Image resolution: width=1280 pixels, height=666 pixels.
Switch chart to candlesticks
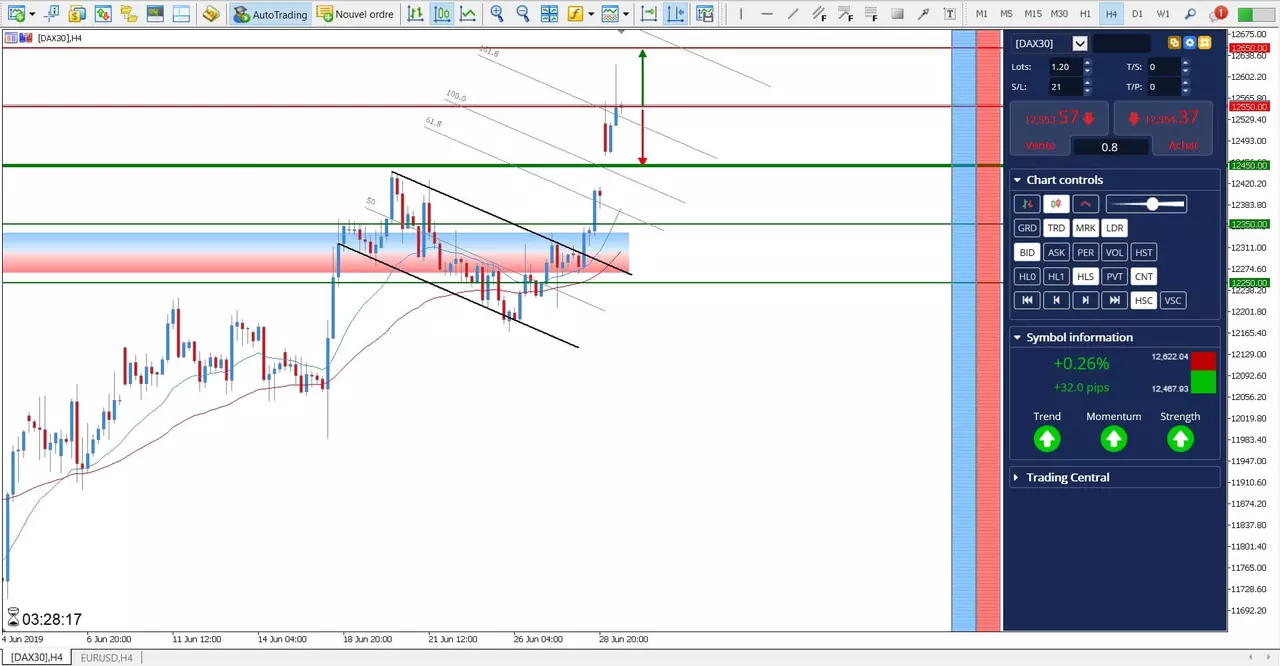(x=441, y=14)
